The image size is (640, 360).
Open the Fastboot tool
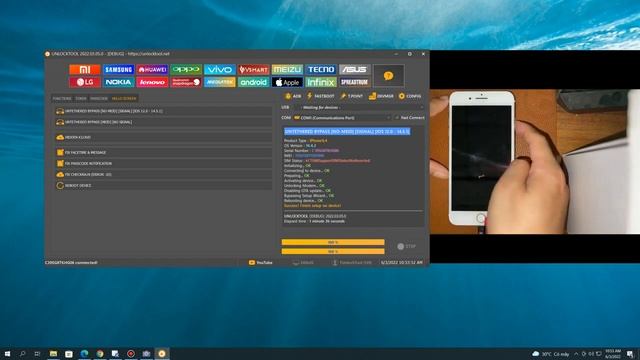click(321, 96)
